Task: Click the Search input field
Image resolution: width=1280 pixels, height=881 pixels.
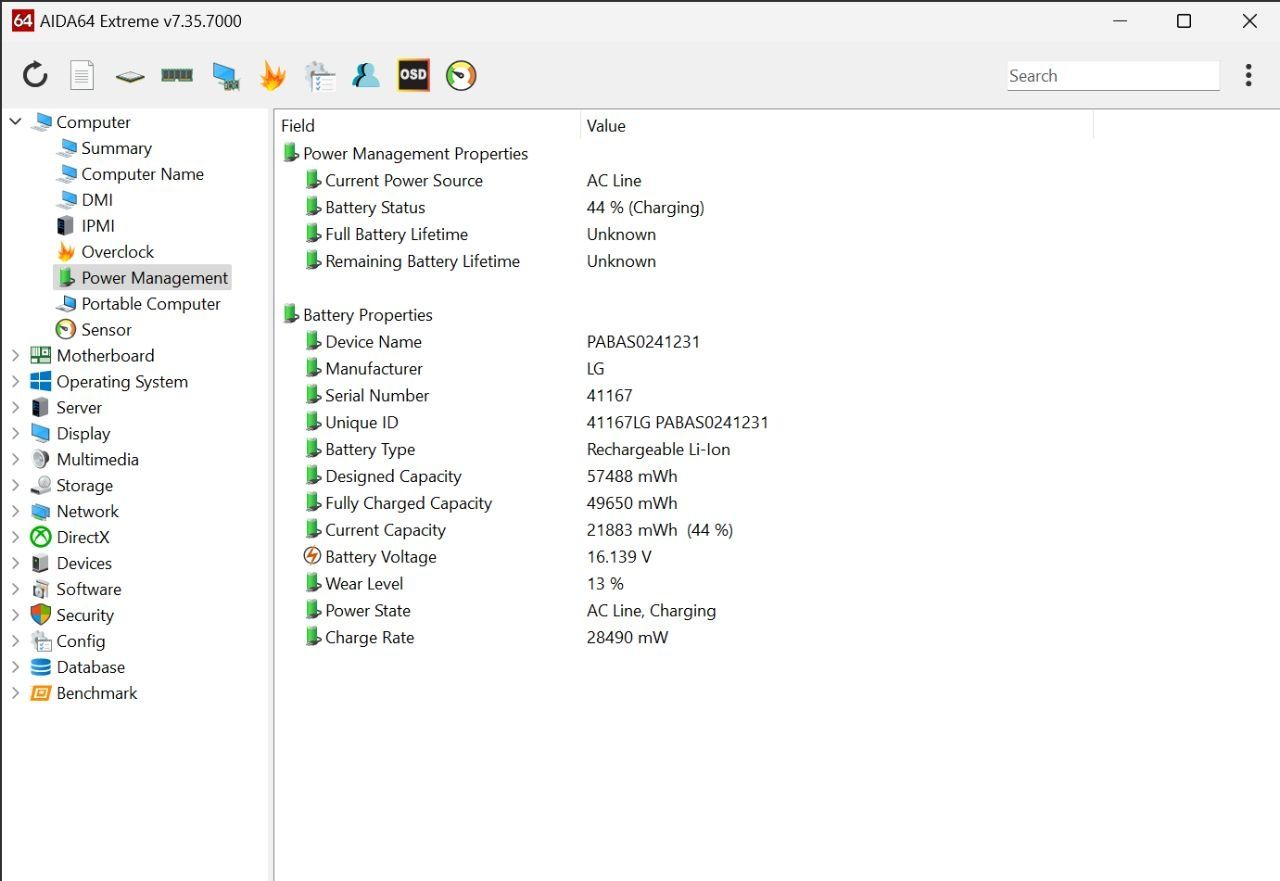Action: coord(1113,76)
